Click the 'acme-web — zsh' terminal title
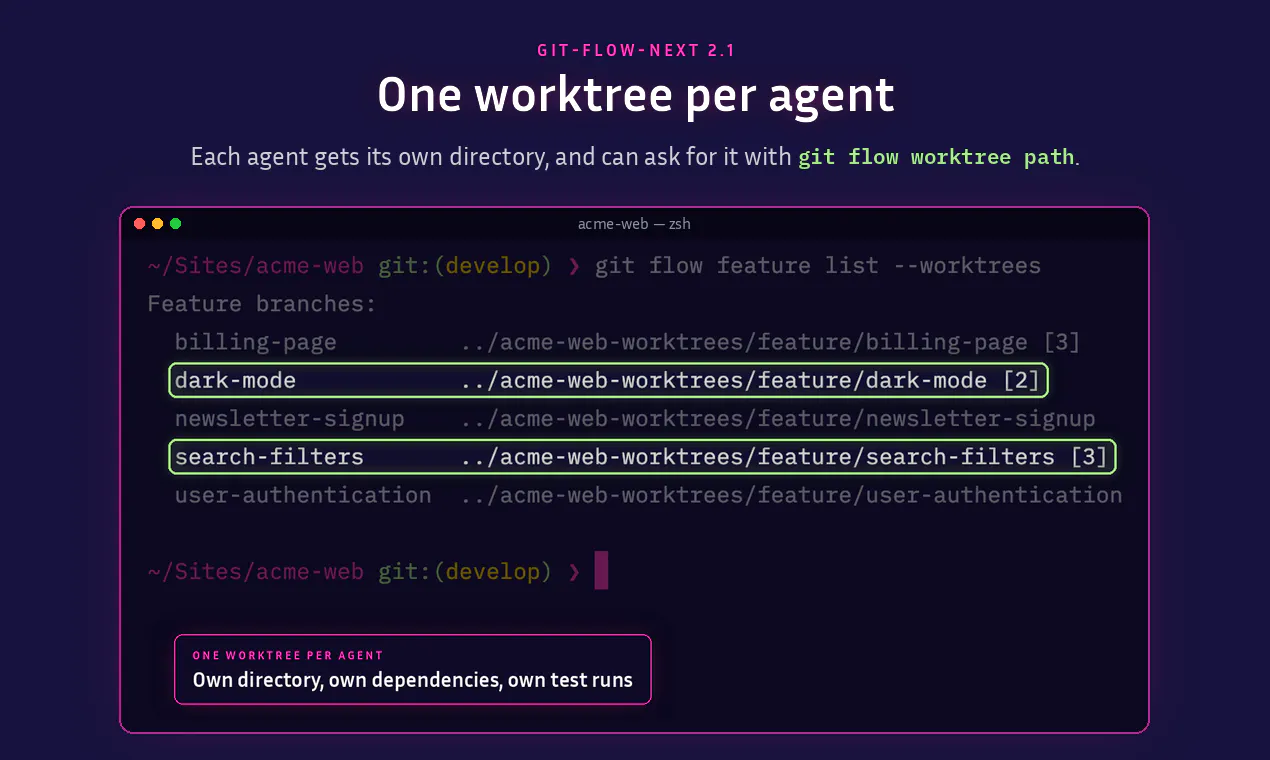Screen dimensions: 1270x760 (x=634, y=224)
